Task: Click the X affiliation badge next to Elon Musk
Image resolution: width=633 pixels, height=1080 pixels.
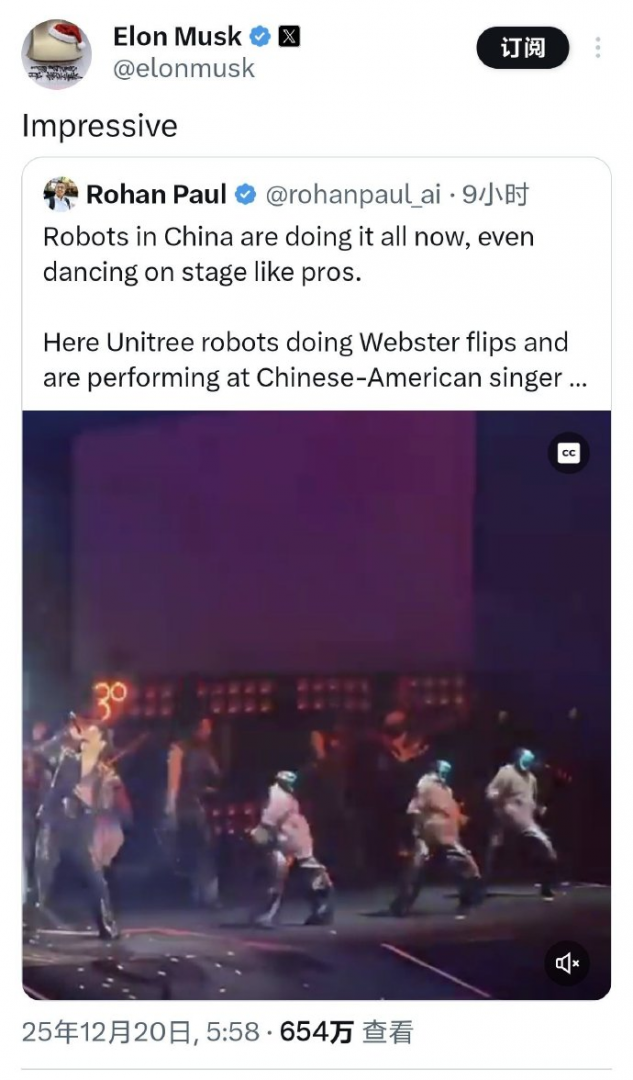Action: click(289, 36)
